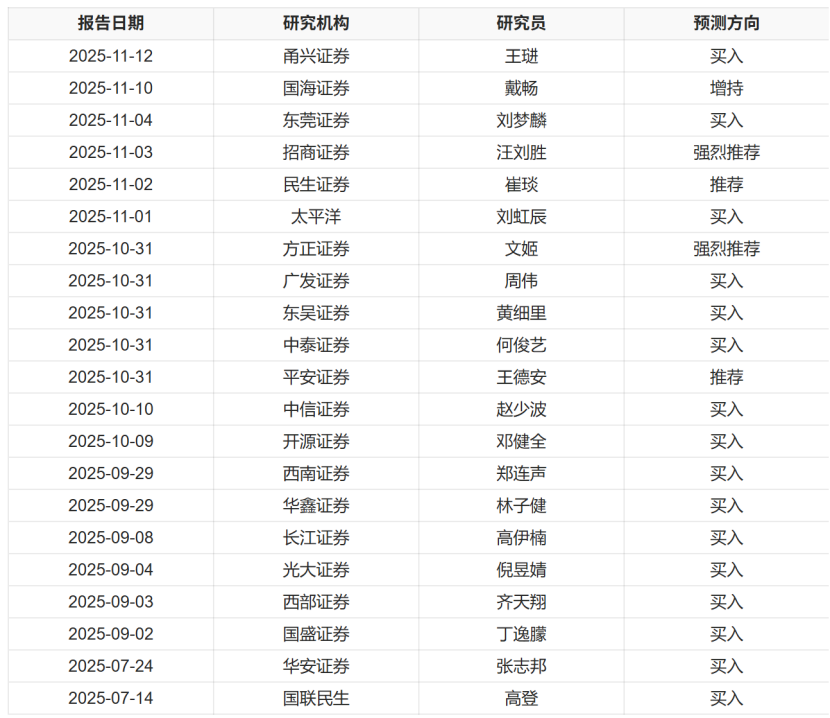Click the 报告日期 column header
Image resolution: width=830 pixels, height=718 pixels.
pyautogui.click(x=111, y=24)
